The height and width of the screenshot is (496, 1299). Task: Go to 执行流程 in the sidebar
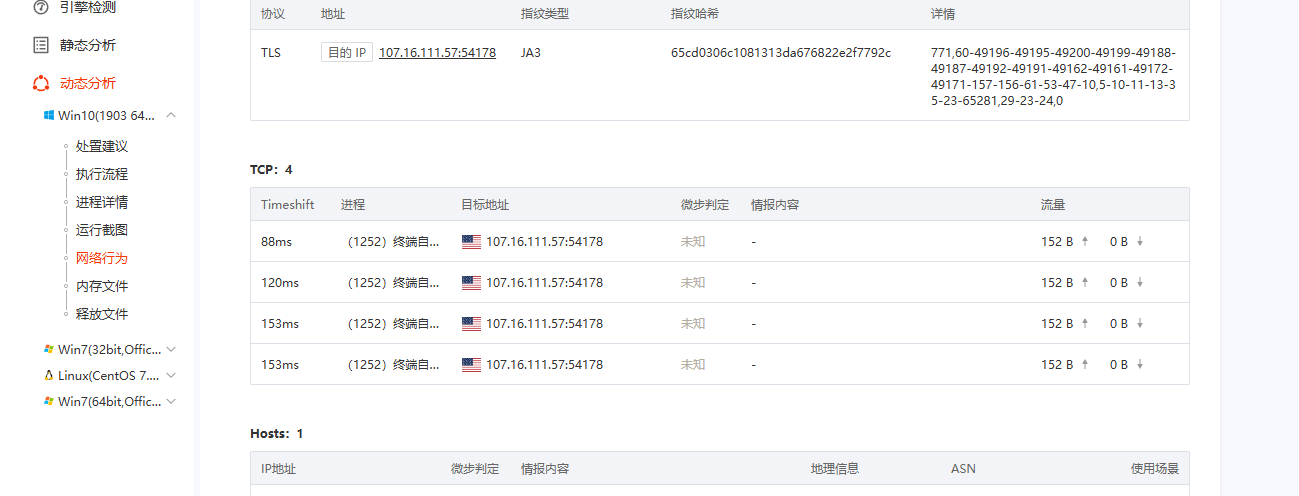[102, 174]
